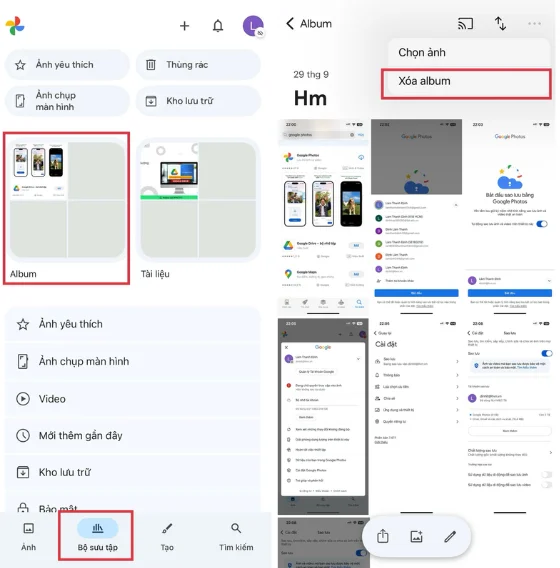Viewport: 560px width, 568px height.
Task: Tap the plus create icon
Action: [x=184, y=26]
